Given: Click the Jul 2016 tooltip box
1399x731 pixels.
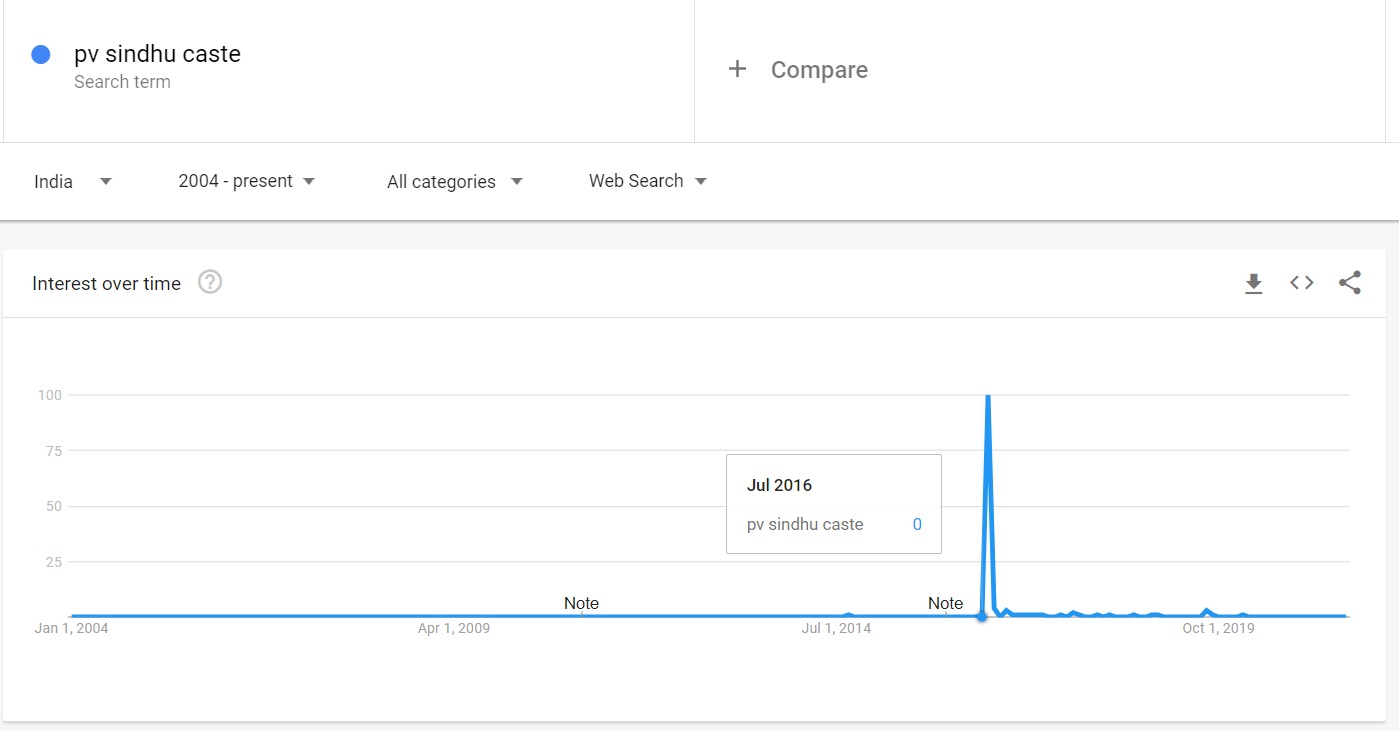Looking at the screenshot, I should [833, 504].
